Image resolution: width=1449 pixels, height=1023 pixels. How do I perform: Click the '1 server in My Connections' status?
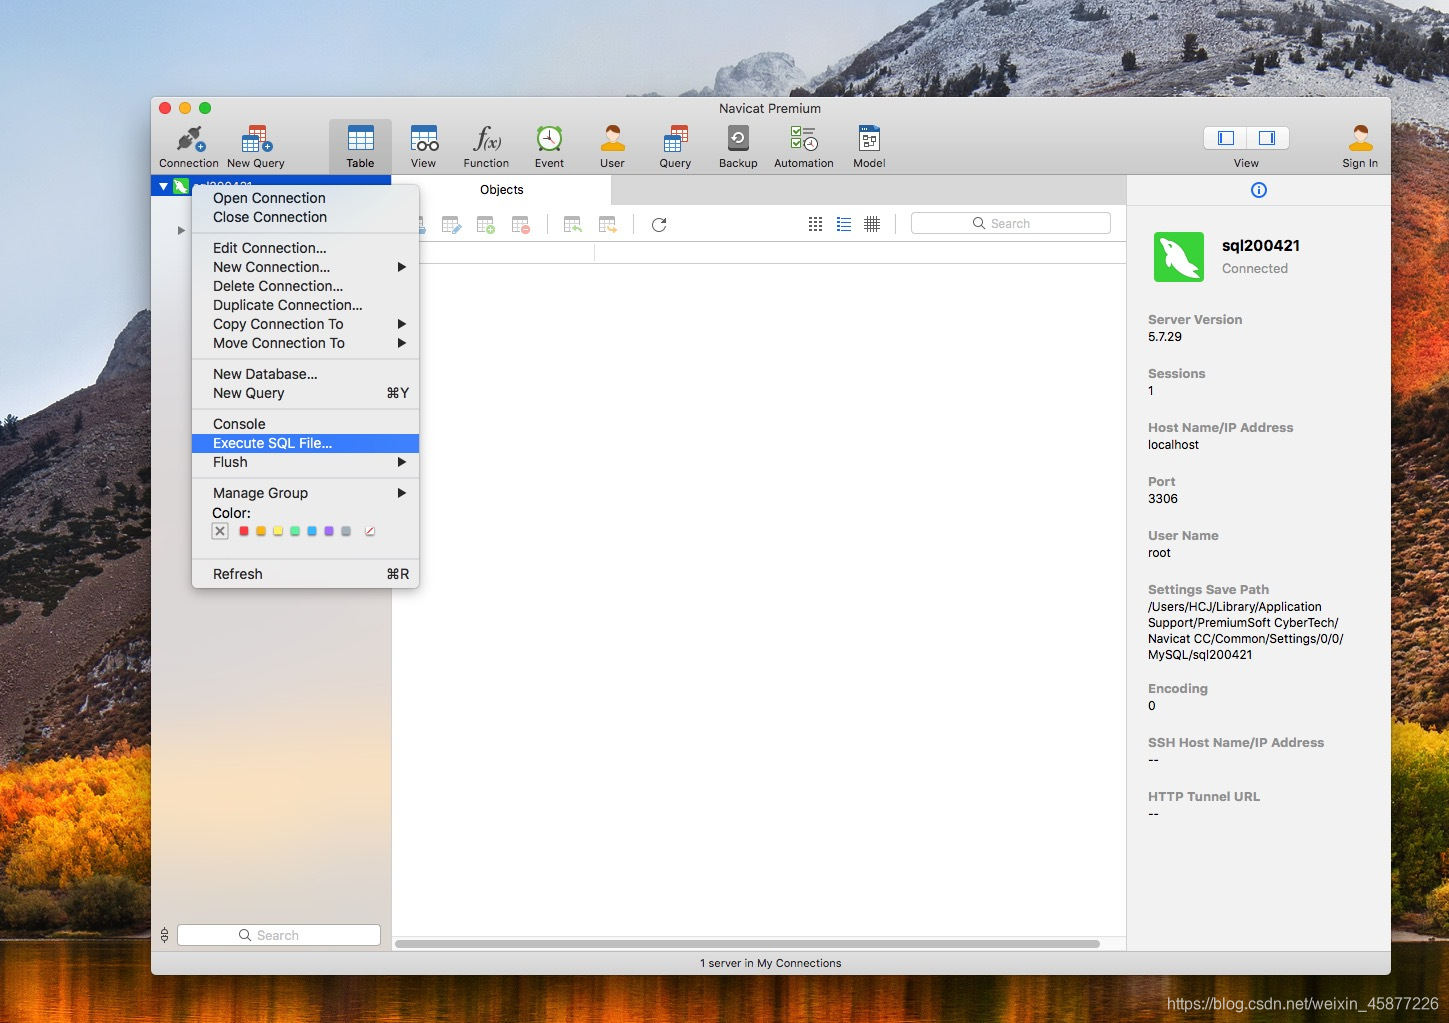(x=771, y=963)
